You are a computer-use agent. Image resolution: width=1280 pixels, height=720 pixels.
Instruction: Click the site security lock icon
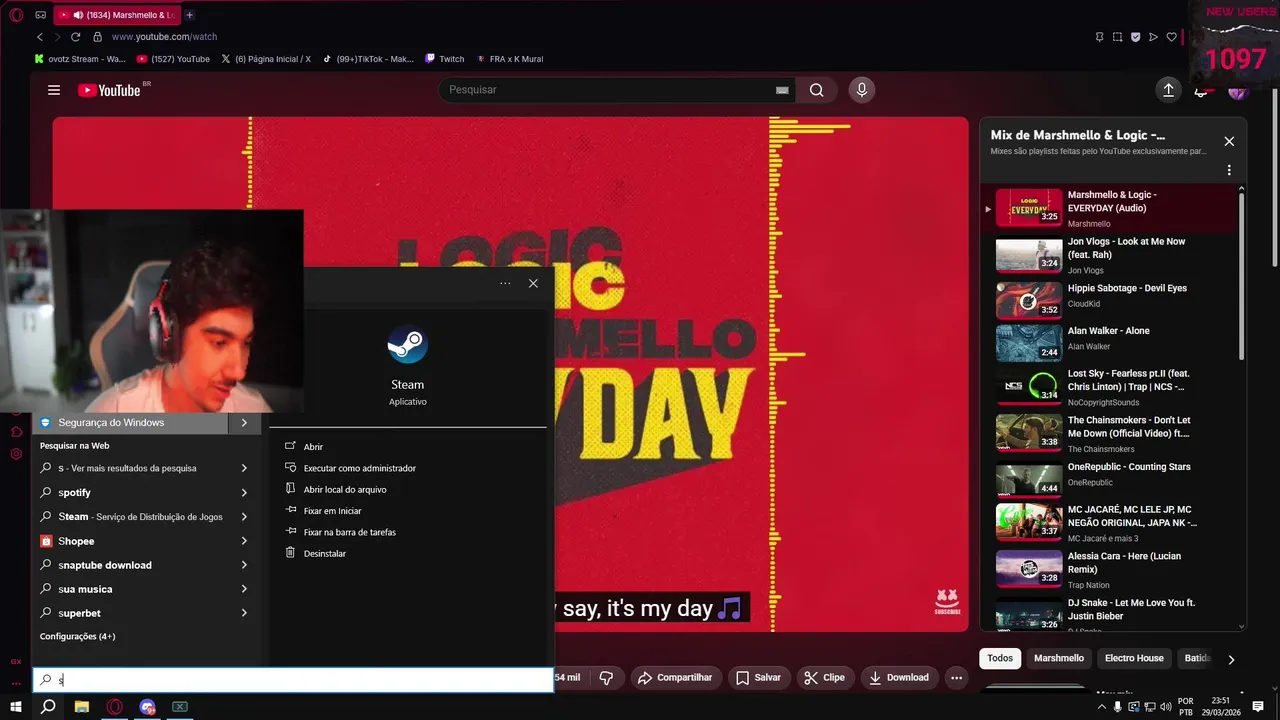[97, 37]
